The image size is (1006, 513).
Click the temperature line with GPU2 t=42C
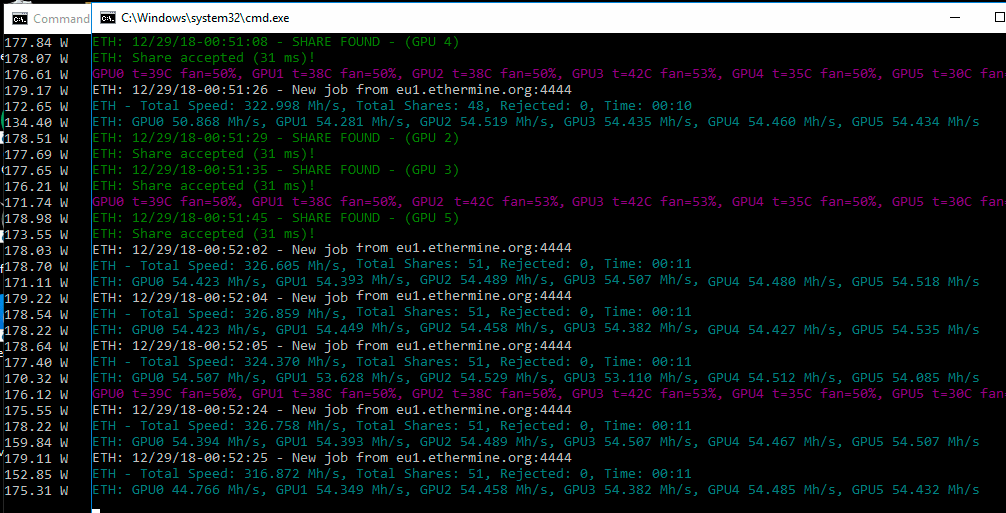click(549, 202)
